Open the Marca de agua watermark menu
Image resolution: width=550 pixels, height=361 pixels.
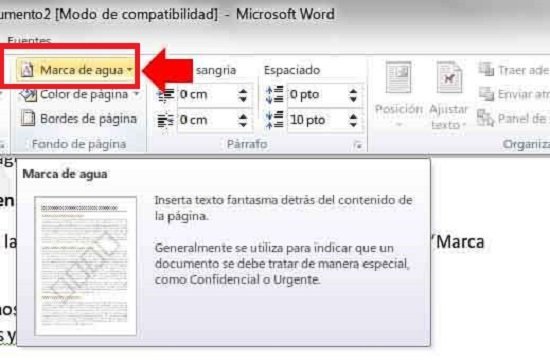coord(75,70)
